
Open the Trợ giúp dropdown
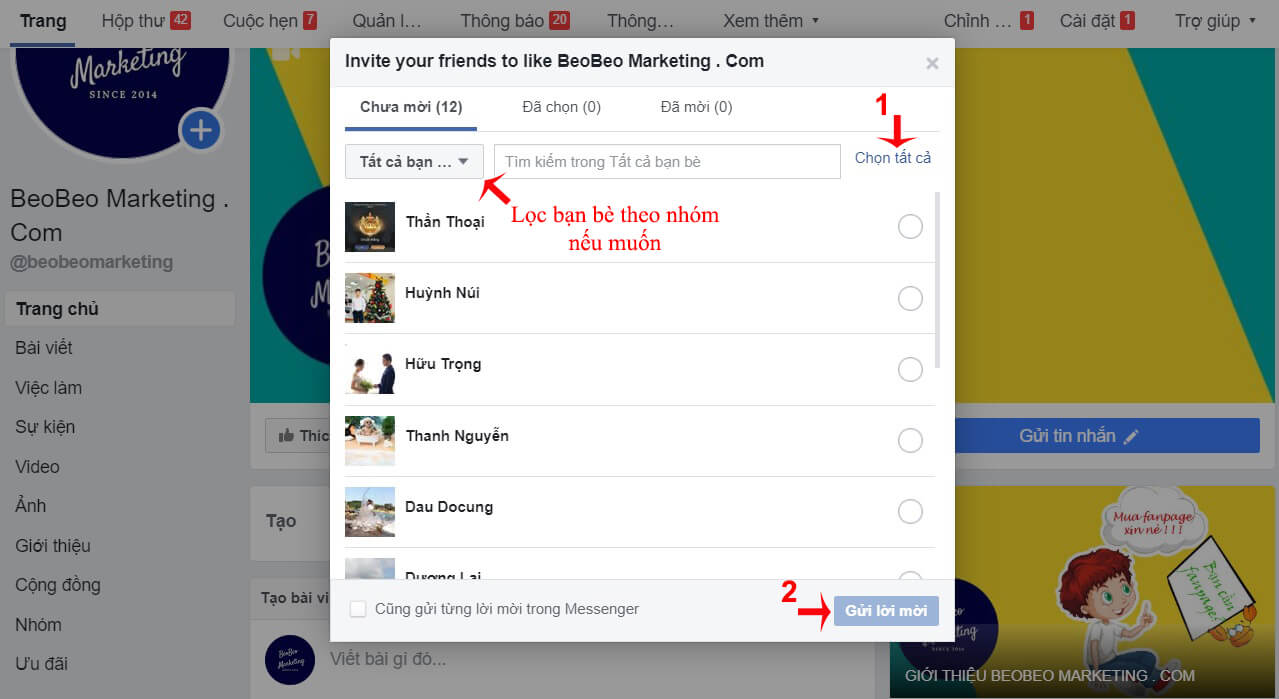(1213, 20)
